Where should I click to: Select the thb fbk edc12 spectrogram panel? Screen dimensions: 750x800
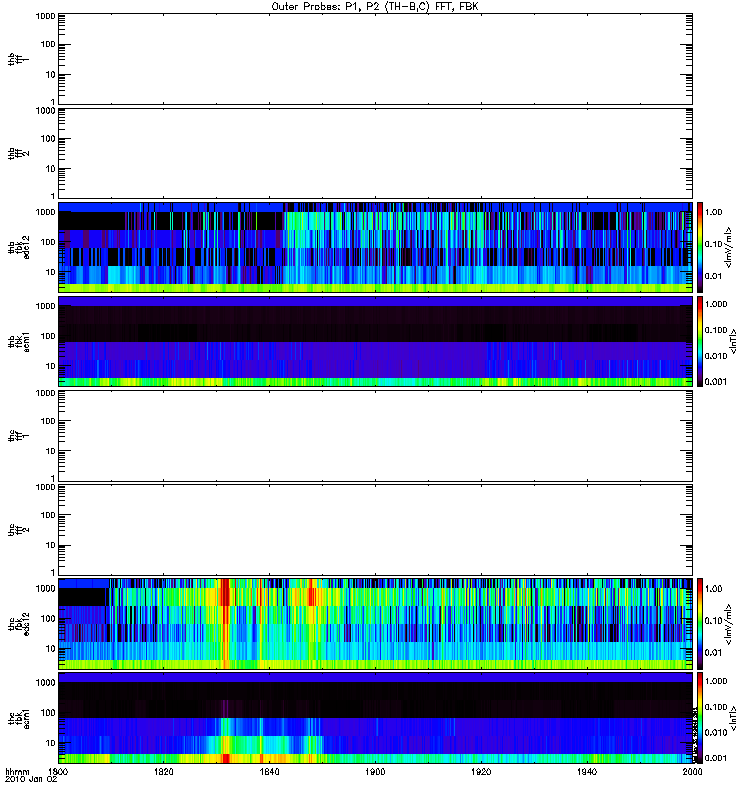pyautogui.click(x=376, y=247)
